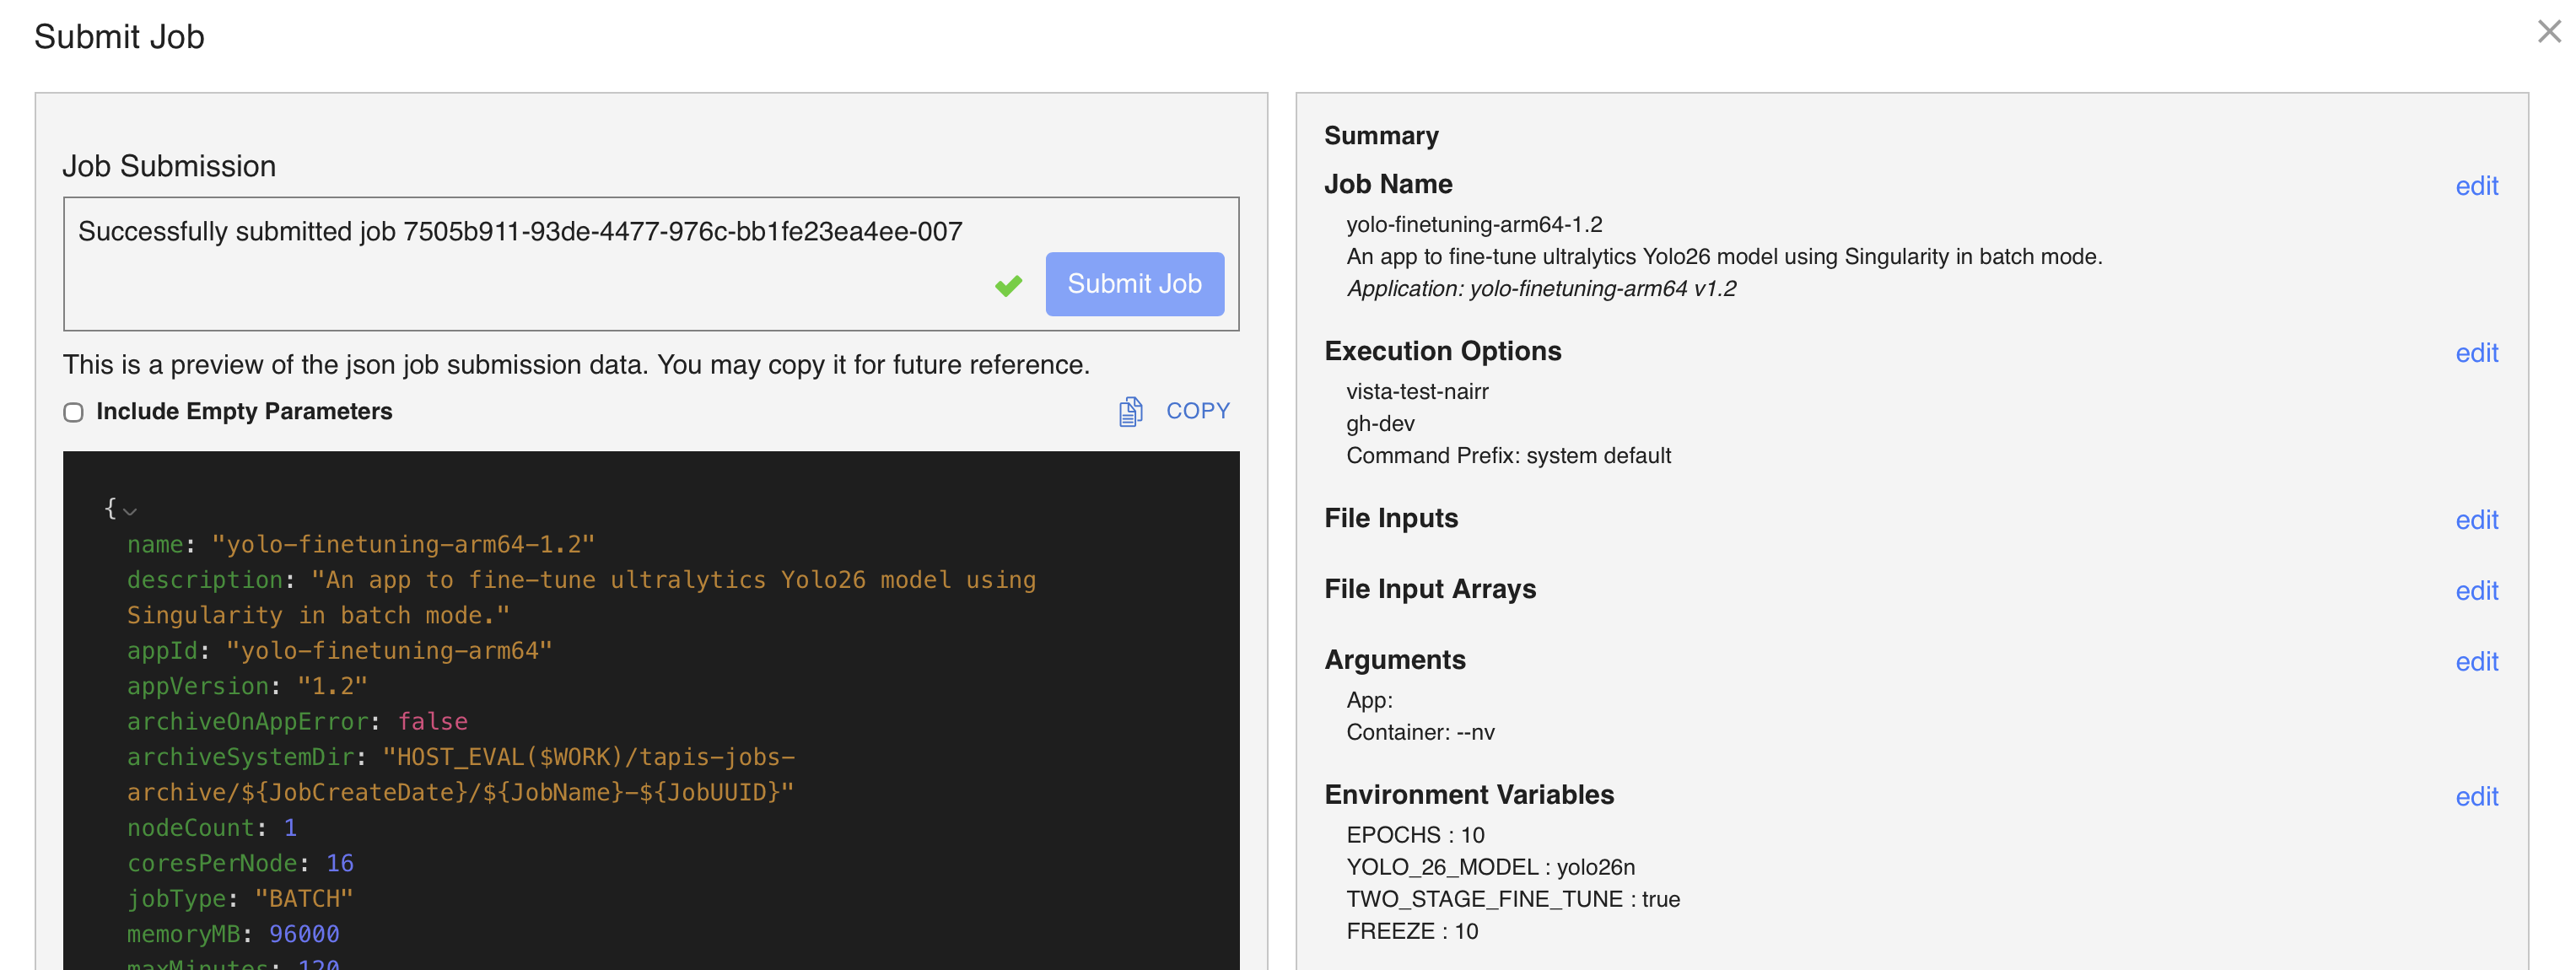Viewport: 2576px width, 970px height.
Task: Click the Summary heading
Action: pyautogui.click(x=1381, y=136)
